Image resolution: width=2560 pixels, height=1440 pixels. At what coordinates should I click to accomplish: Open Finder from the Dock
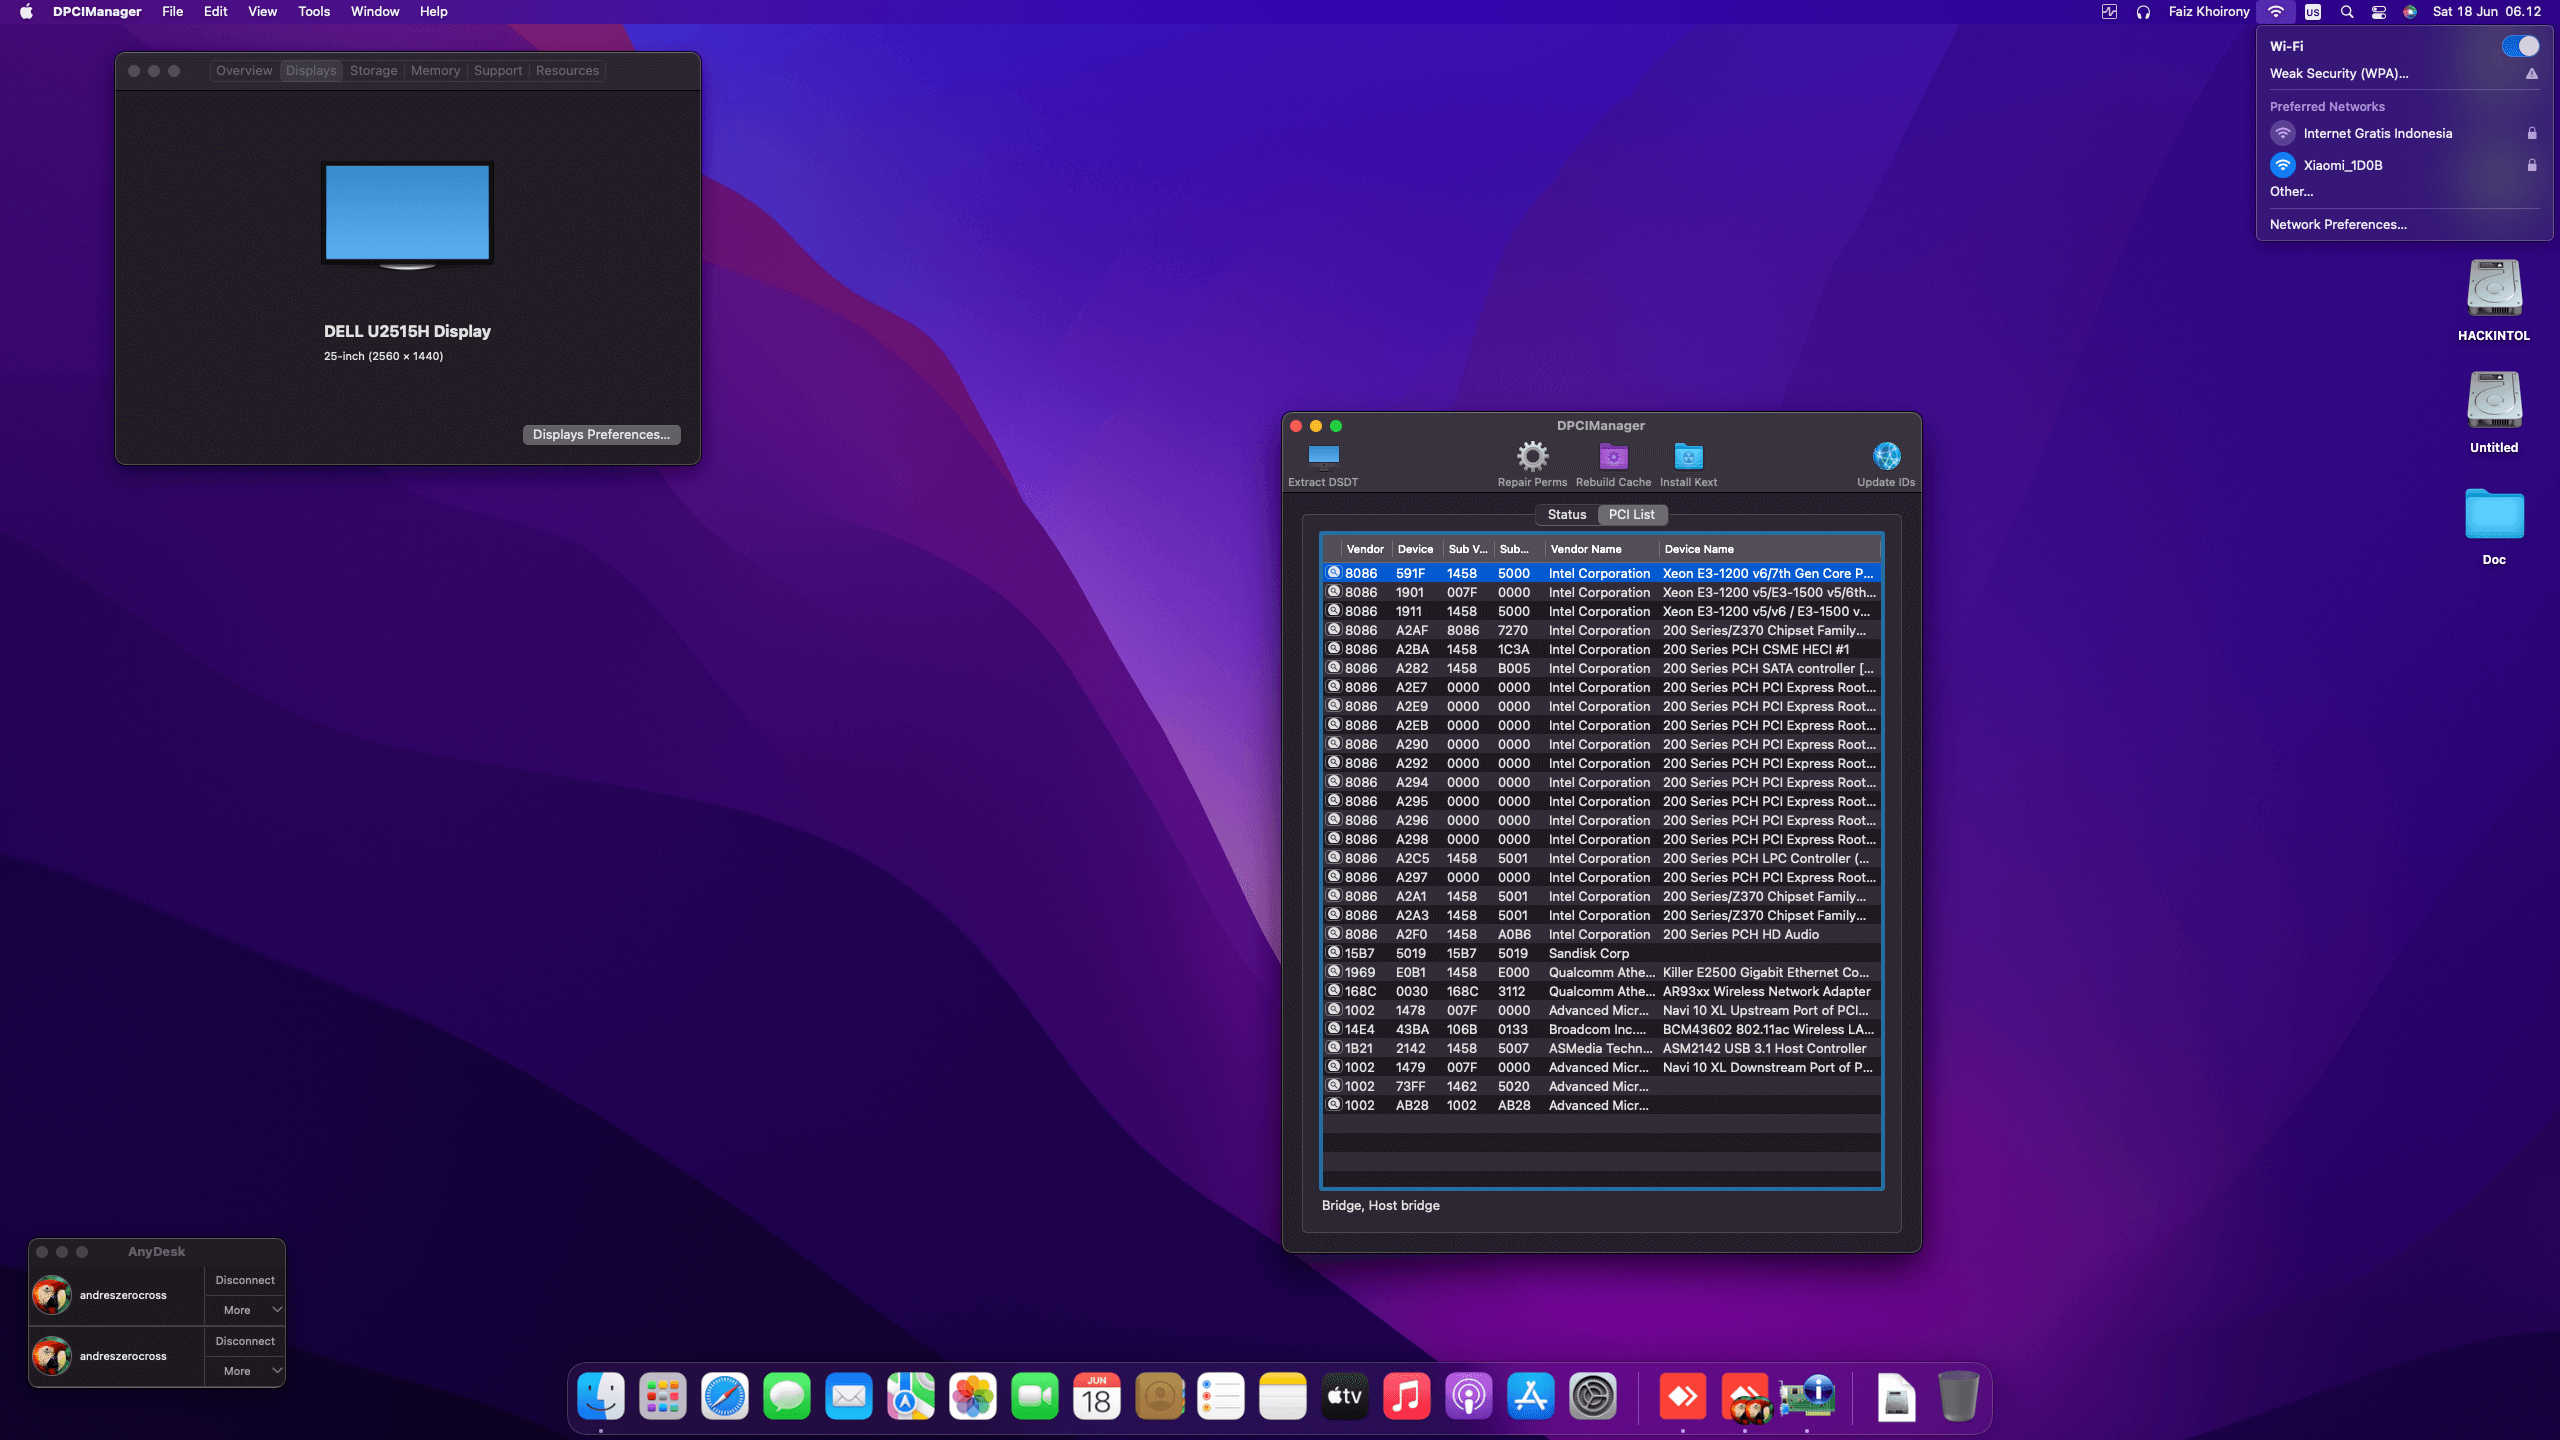(x=601, y=1396)
